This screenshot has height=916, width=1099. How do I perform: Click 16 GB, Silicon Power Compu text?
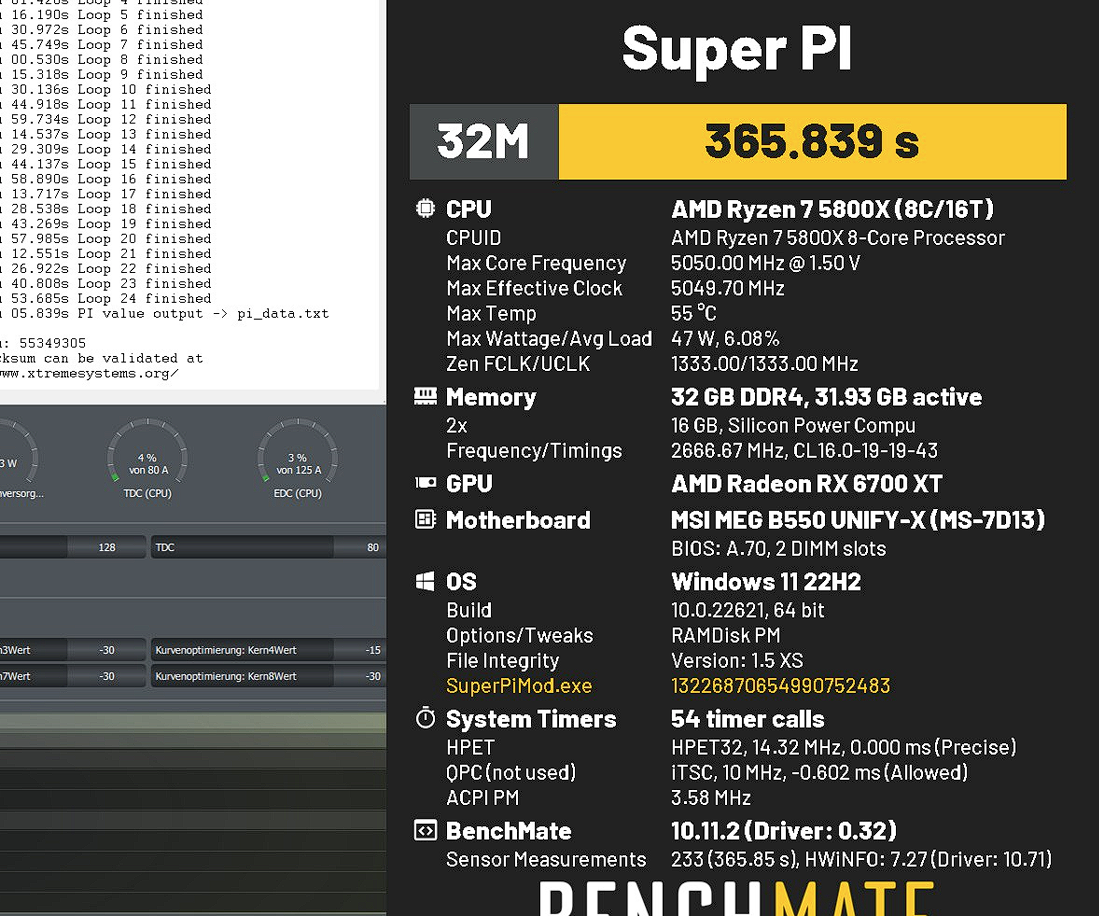point(793,425)
